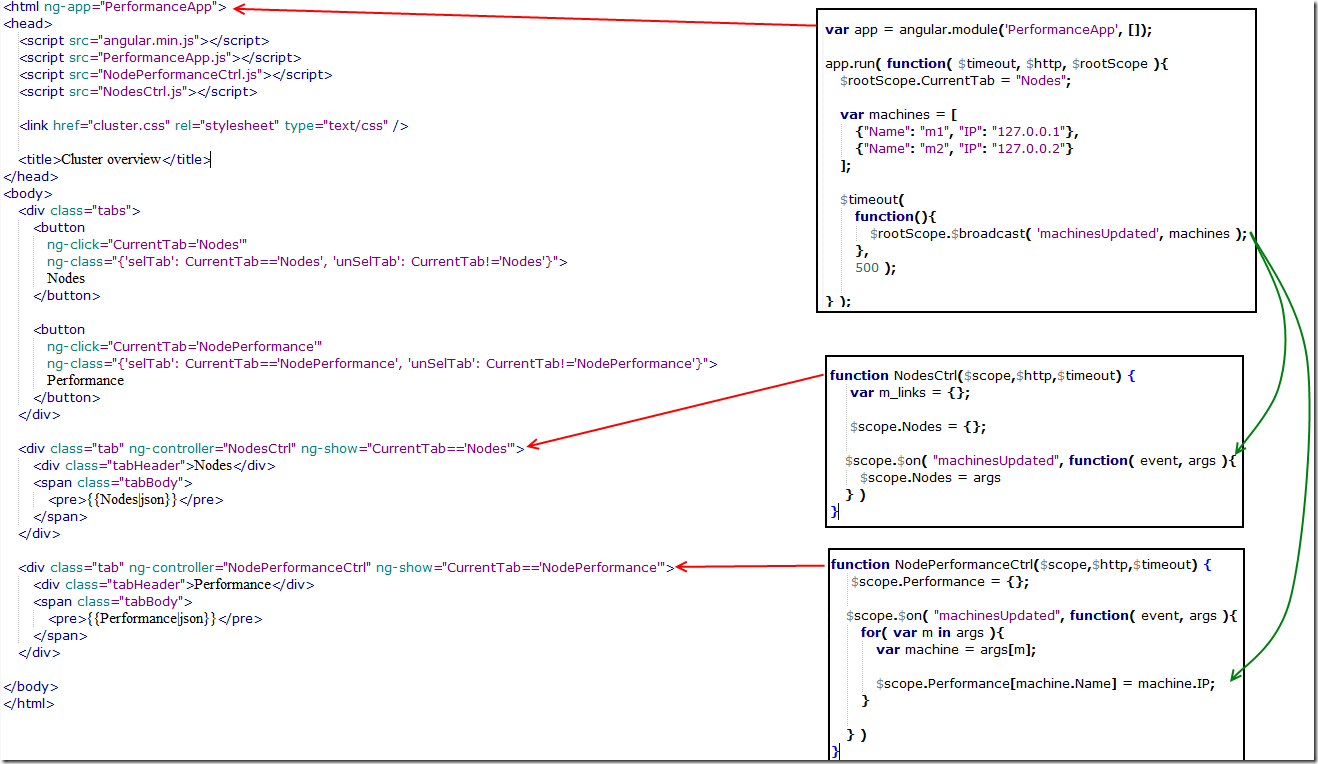Click the 'function NodesCtrl(' declaration line

click(x=983, y=375)
